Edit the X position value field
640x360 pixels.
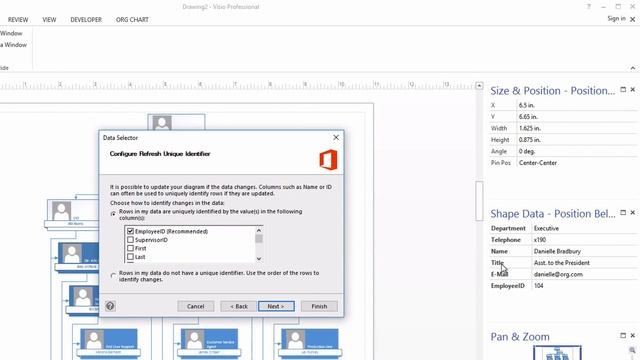(577, 105)
